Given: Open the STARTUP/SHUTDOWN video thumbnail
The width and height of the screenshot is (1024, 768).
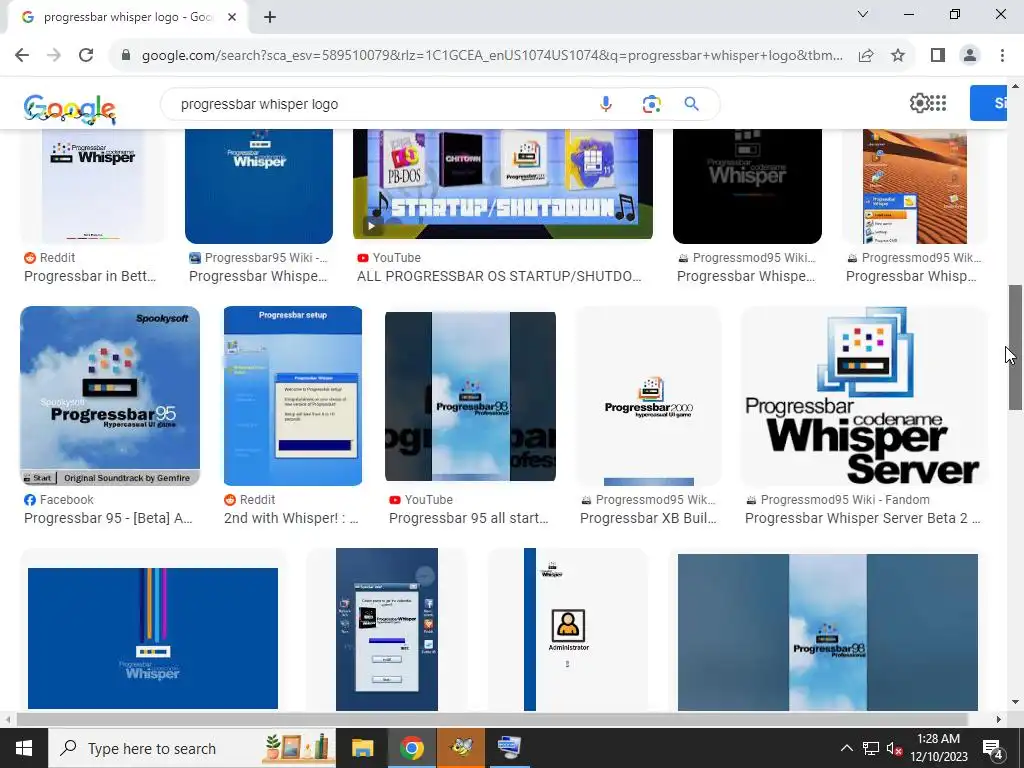Looking at the screenshot, I should pos(503,184).
